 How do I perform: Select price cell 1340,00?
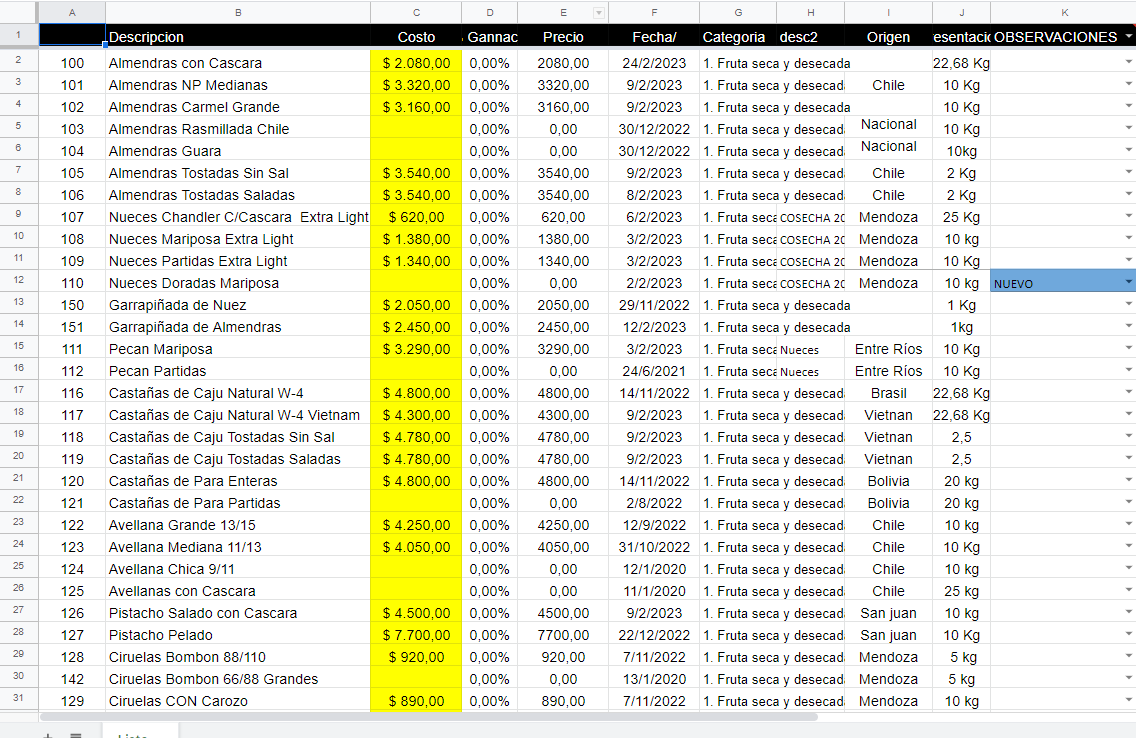[563, 261]
